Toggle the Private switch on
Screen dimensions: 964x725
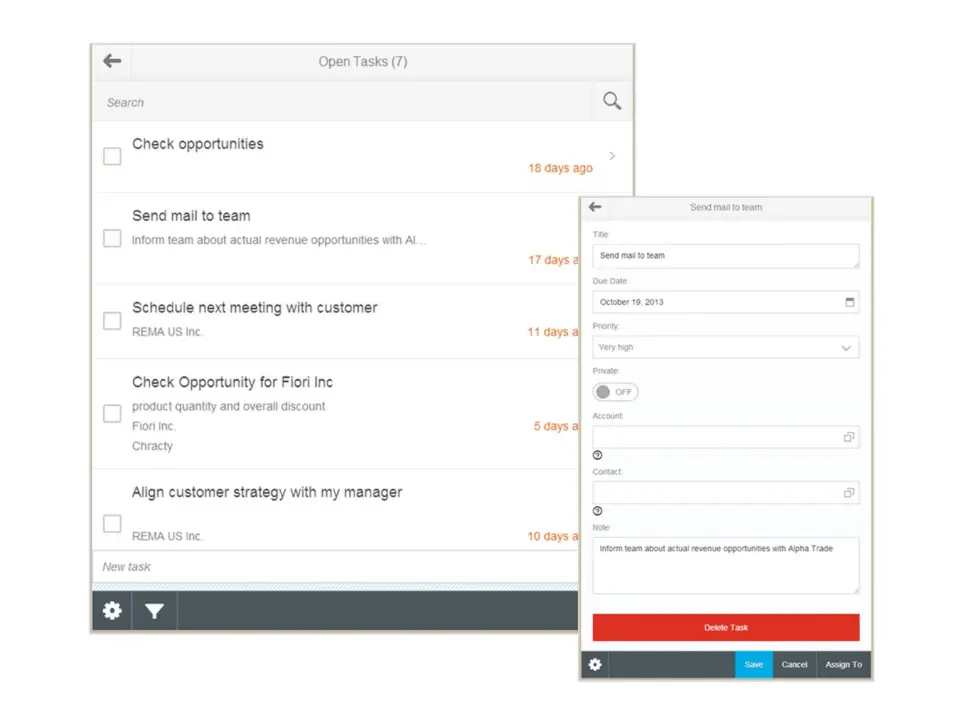click(x=615, y=392)
